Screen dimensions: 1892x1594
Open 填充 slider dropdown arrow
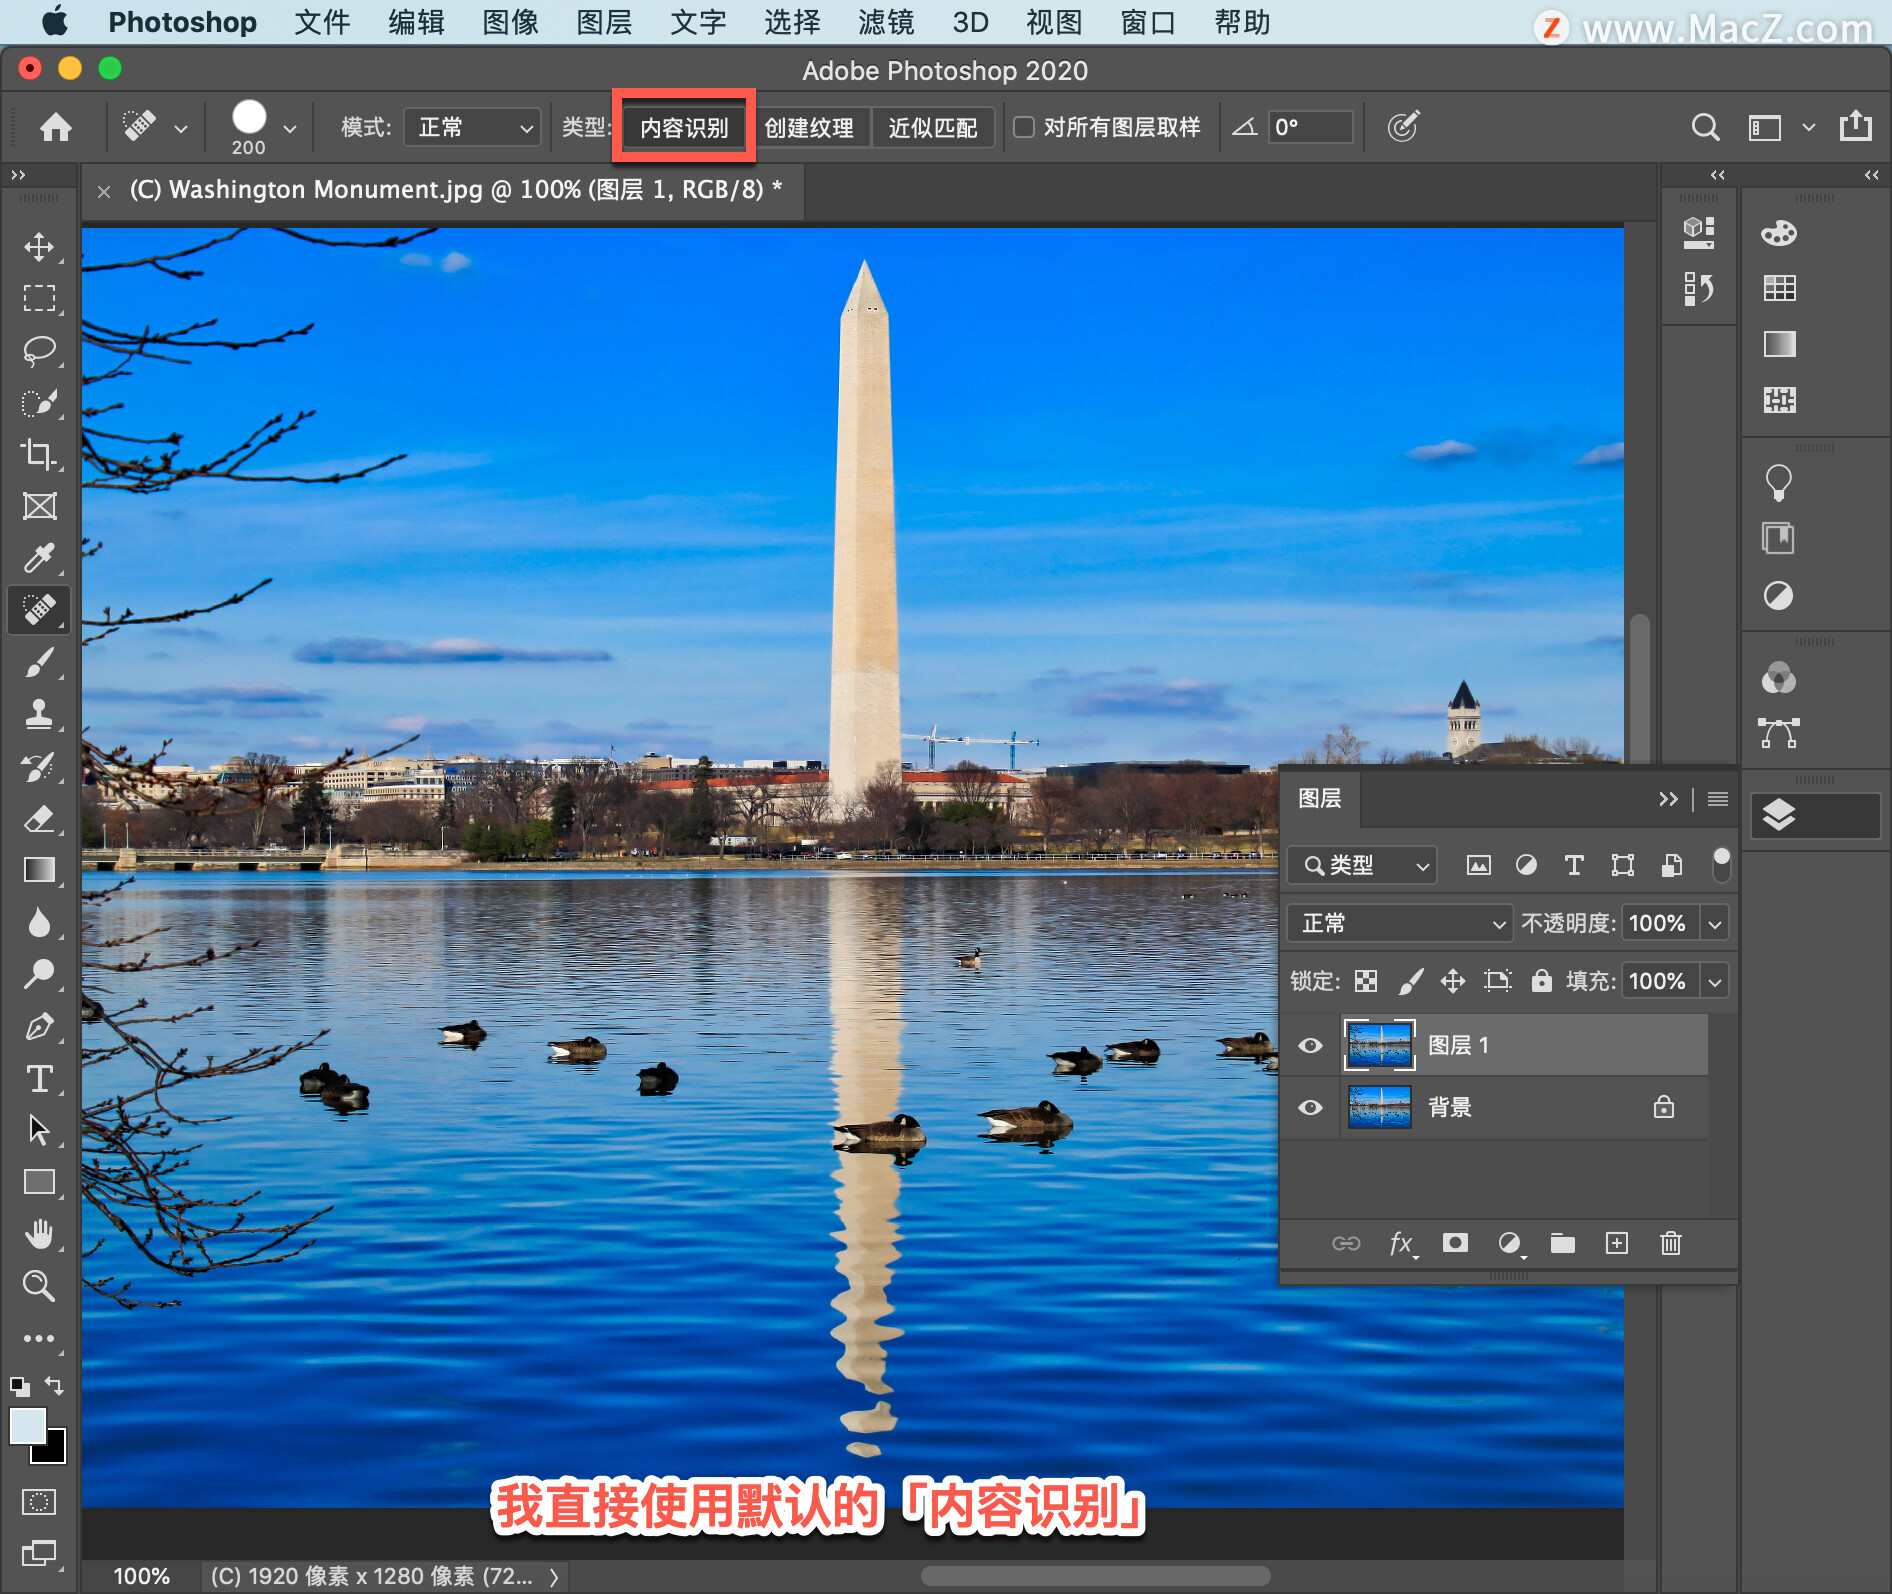tap(1715, 981)
